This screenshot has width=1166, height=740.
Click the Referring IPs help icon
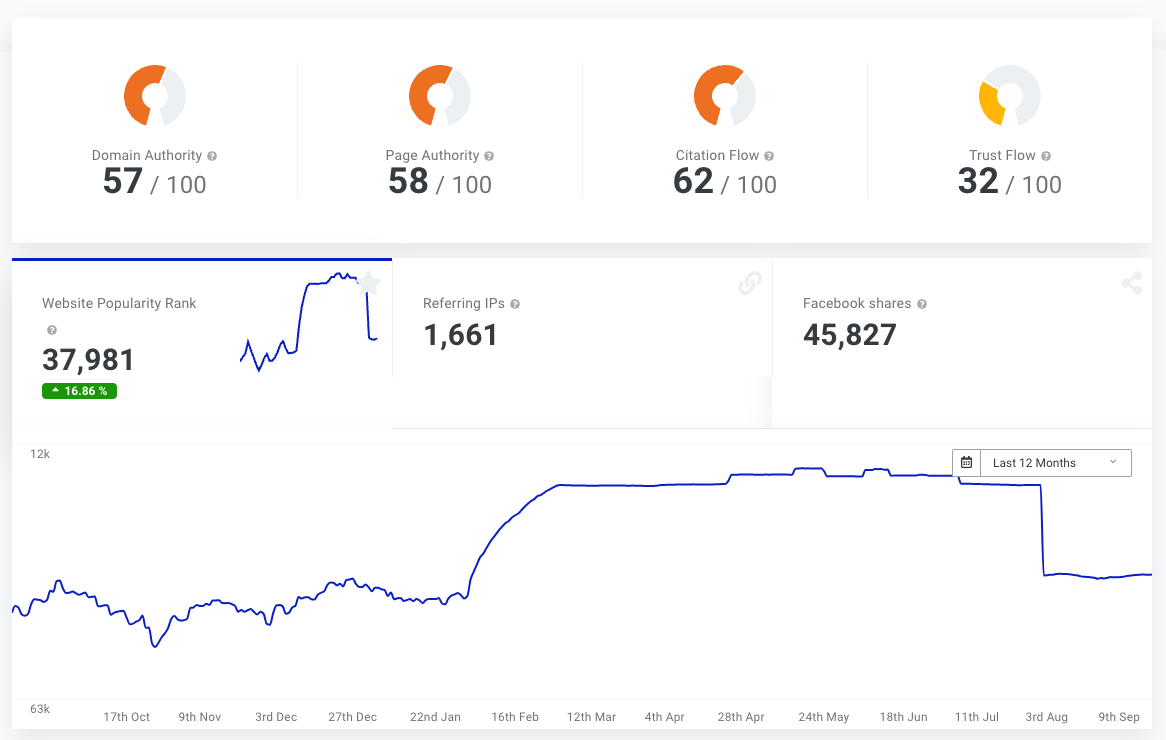[x=515, y=304]
